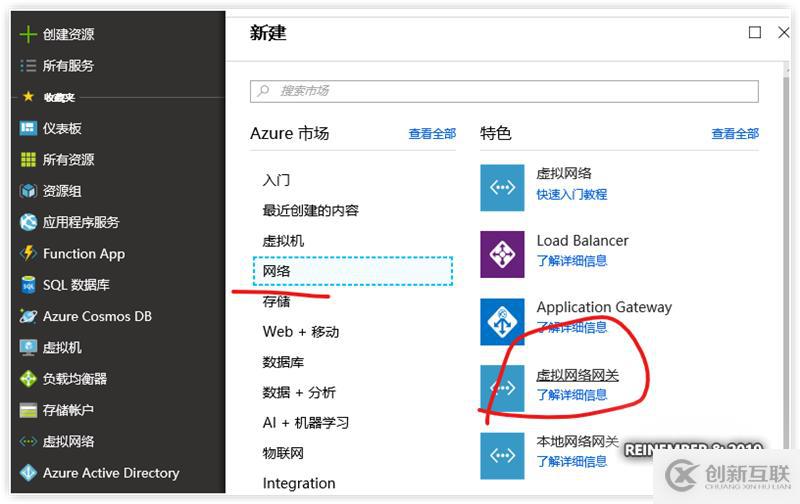Click the 虚拟网络 featured title text
800x504 pixels.
click(x=564, y=173)
